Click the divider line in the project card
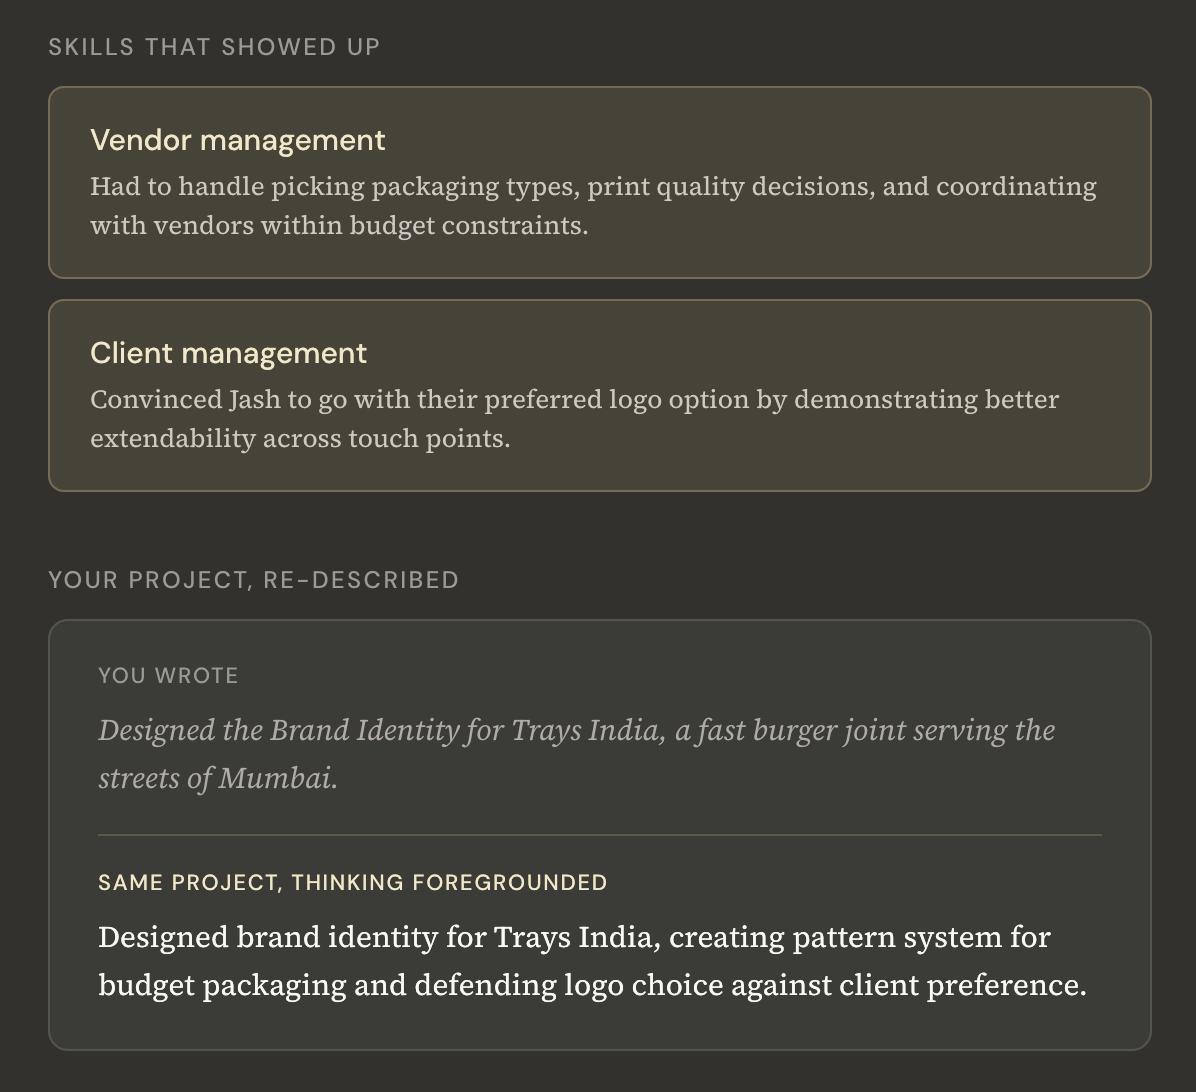 pyautogui.click(x=599, y=834)
